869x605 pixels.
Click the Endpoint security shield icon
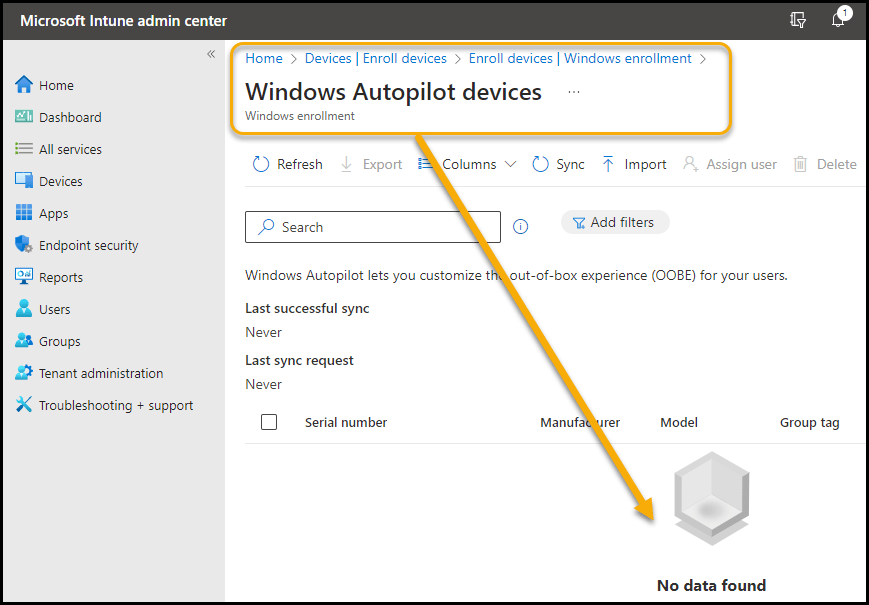coord(24,244)
